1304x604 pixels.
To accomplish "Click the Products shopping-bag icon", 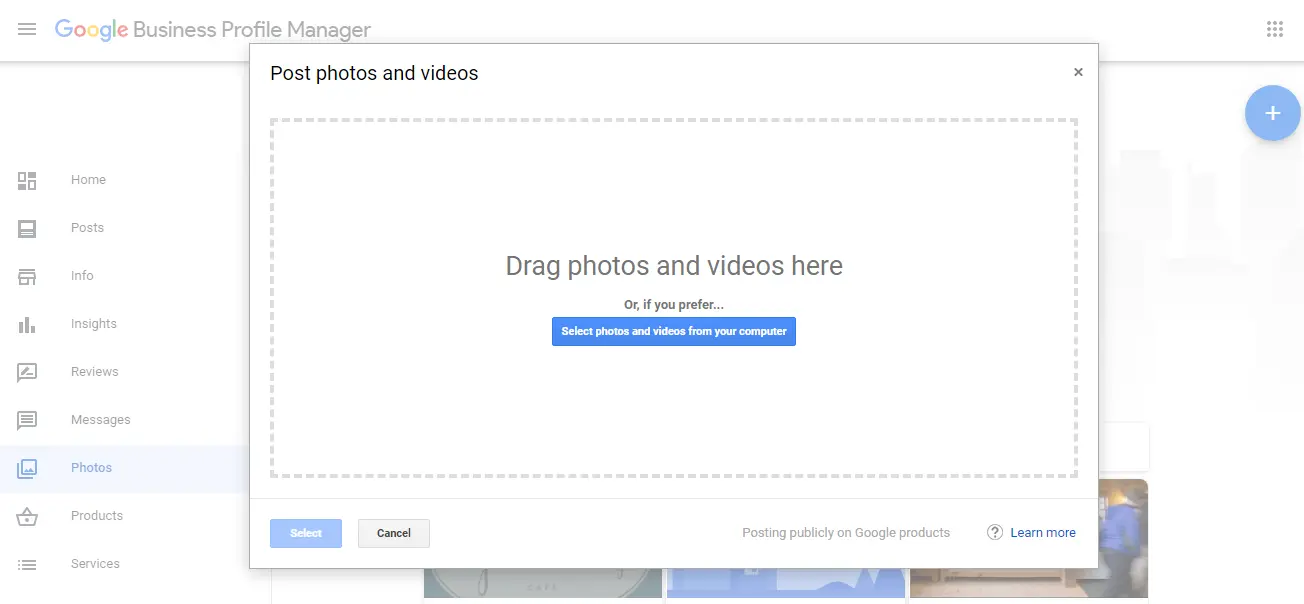I will click(x=27, y=515).
